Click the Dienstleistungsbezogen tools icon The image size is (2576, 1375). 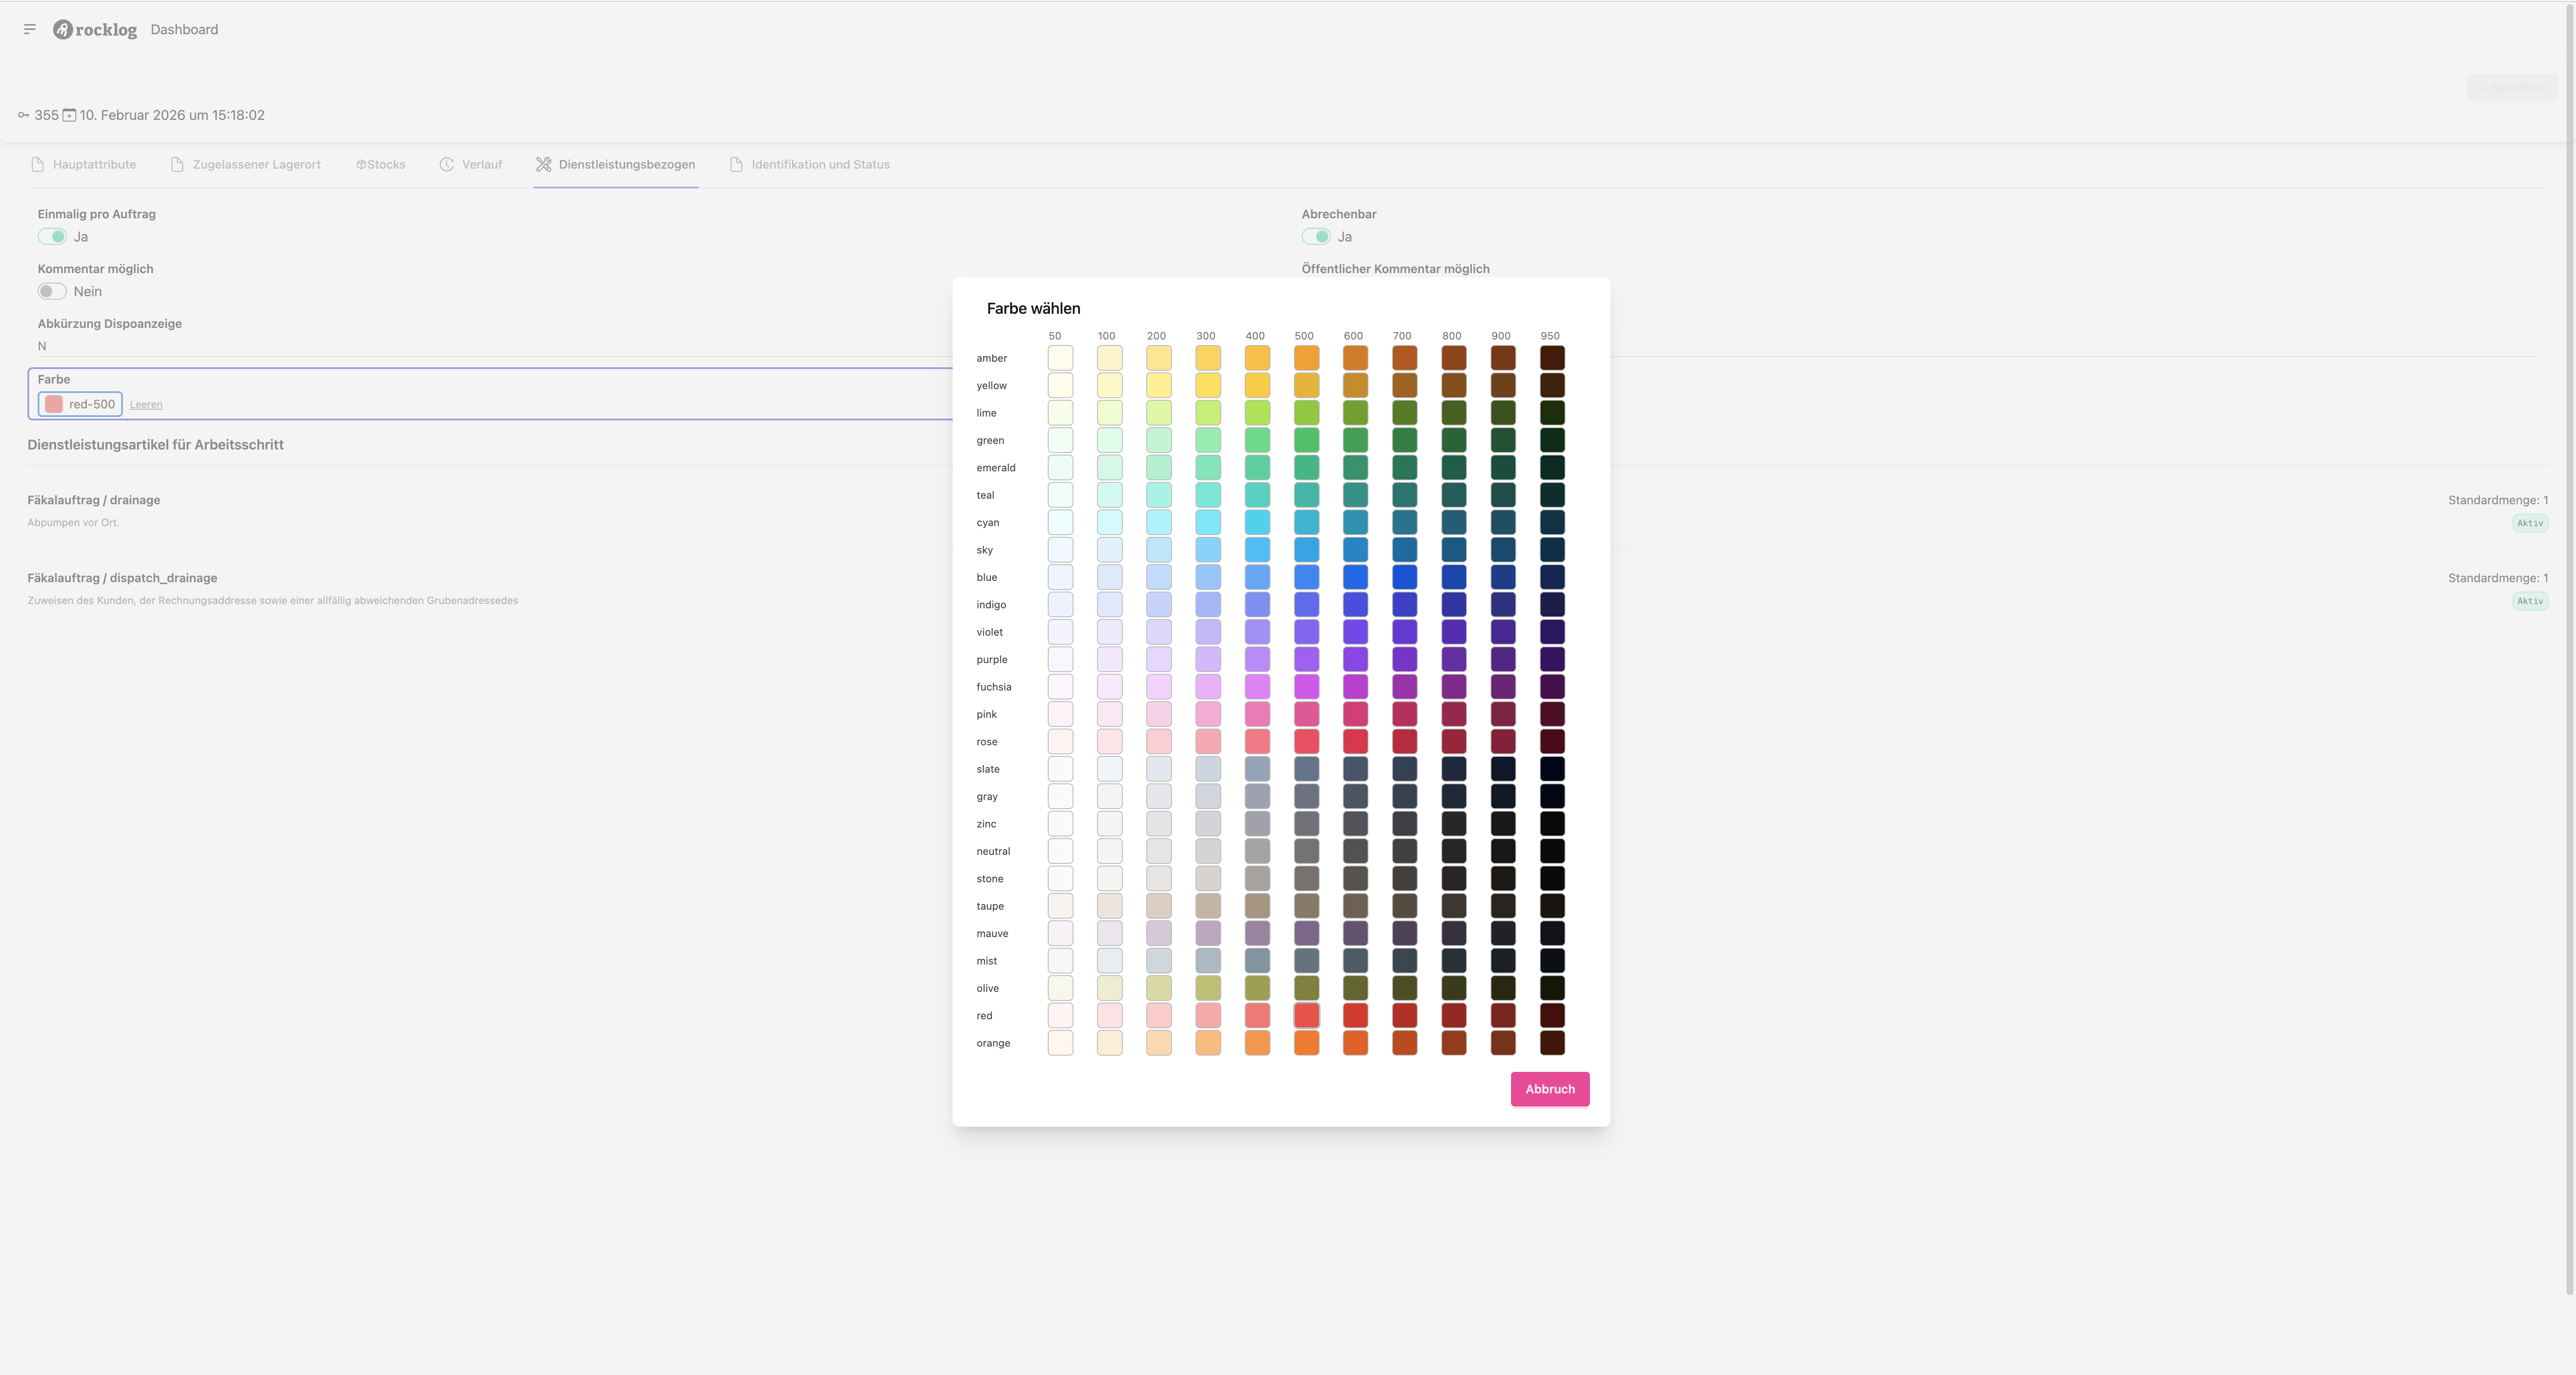click(543, 164)
